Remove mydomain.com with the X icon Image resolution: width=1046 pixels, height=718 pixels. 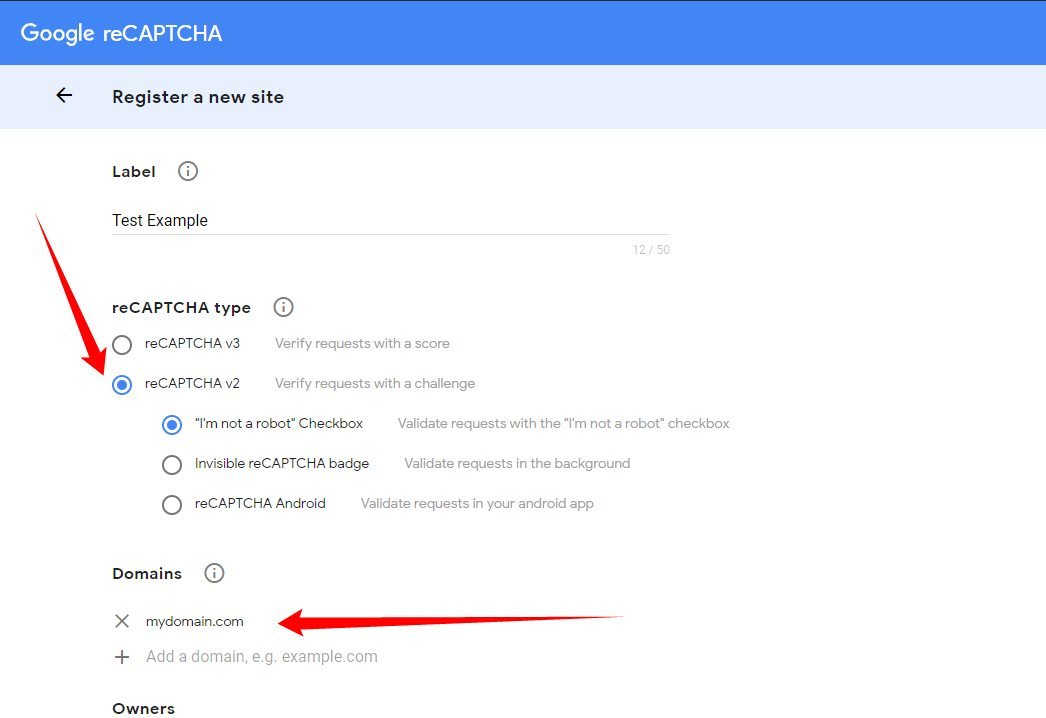(122, 621)
